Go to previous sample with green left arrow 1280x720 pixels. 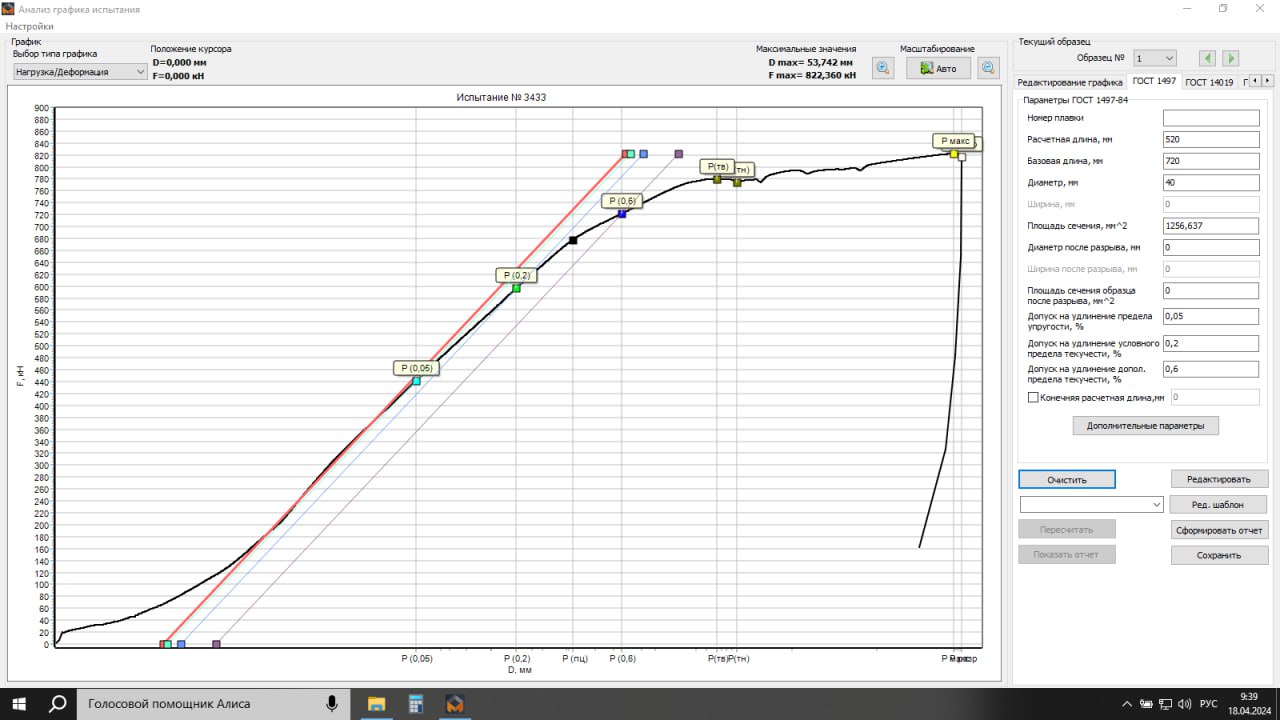coord(1208,58)
